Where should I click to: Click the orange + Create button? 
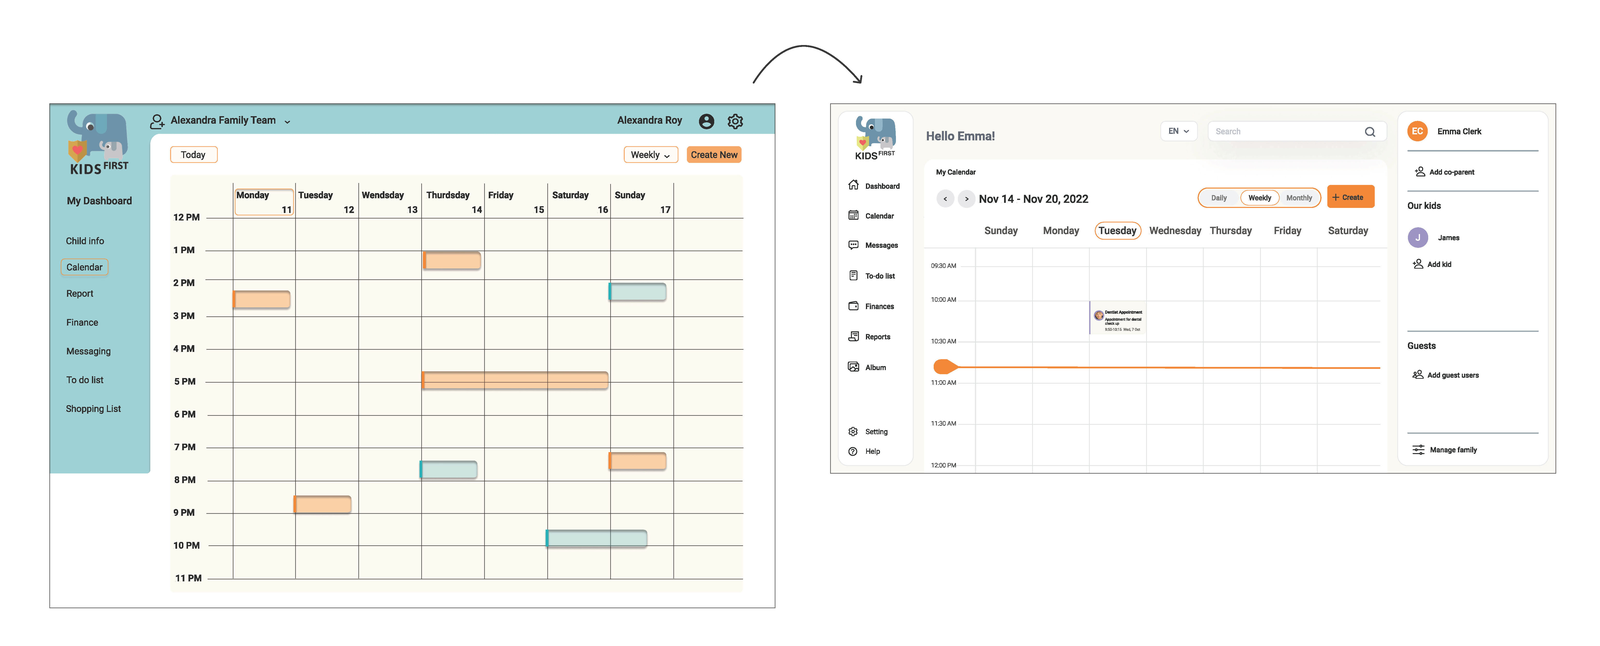(1350, 197)
